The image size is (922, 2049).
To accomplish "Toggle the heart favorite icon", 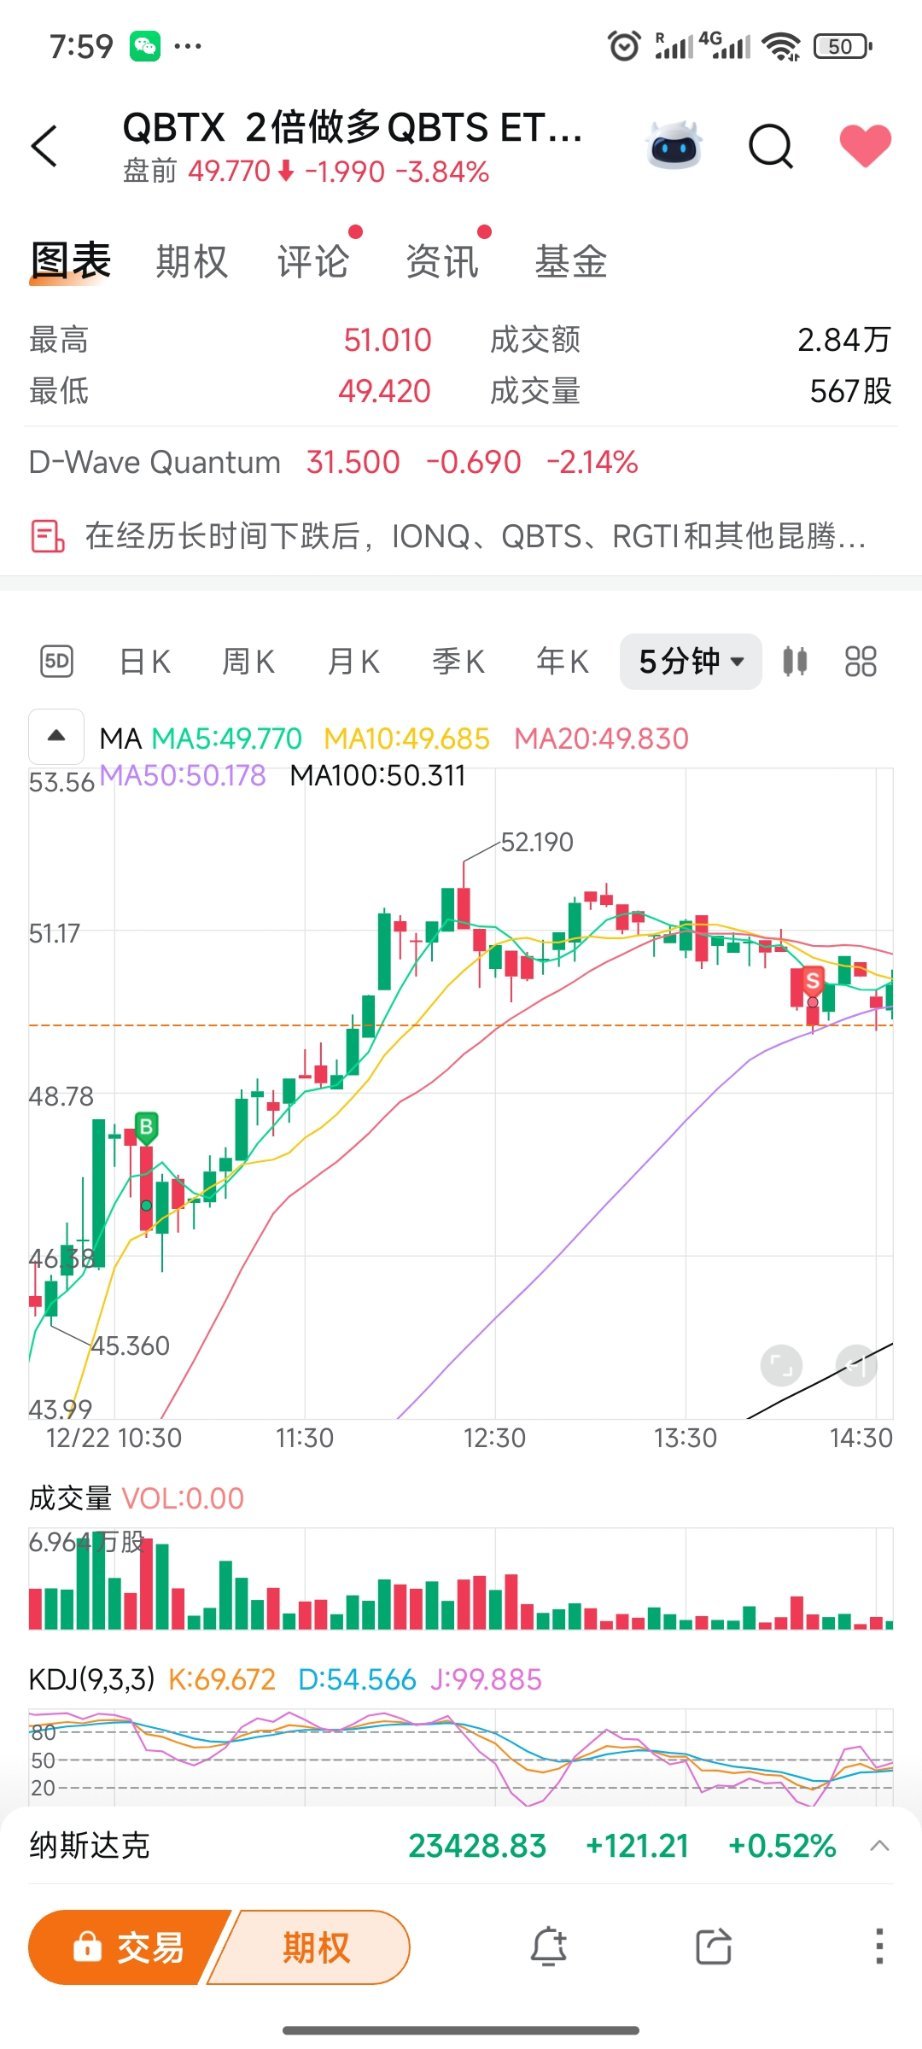I will click(865, 146).
